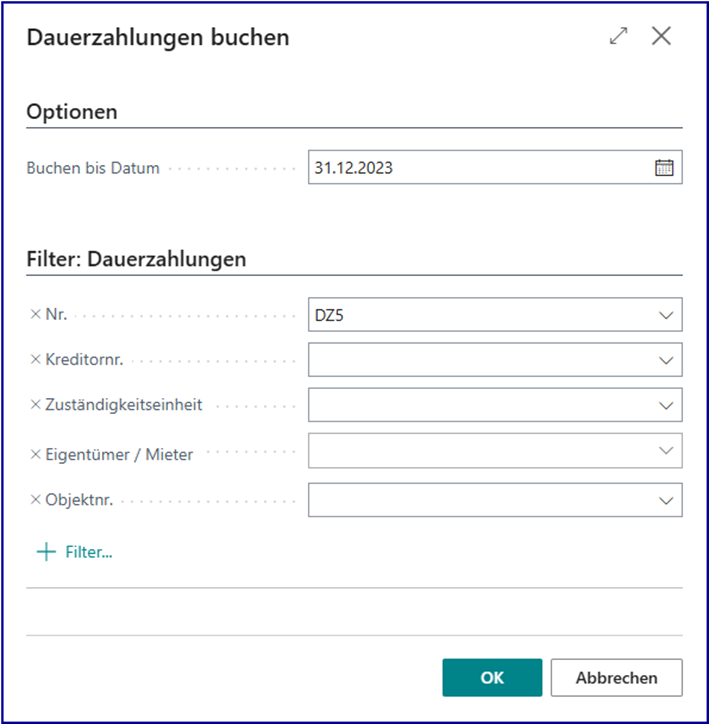Expand the dialog to full screen

point(619,37)
